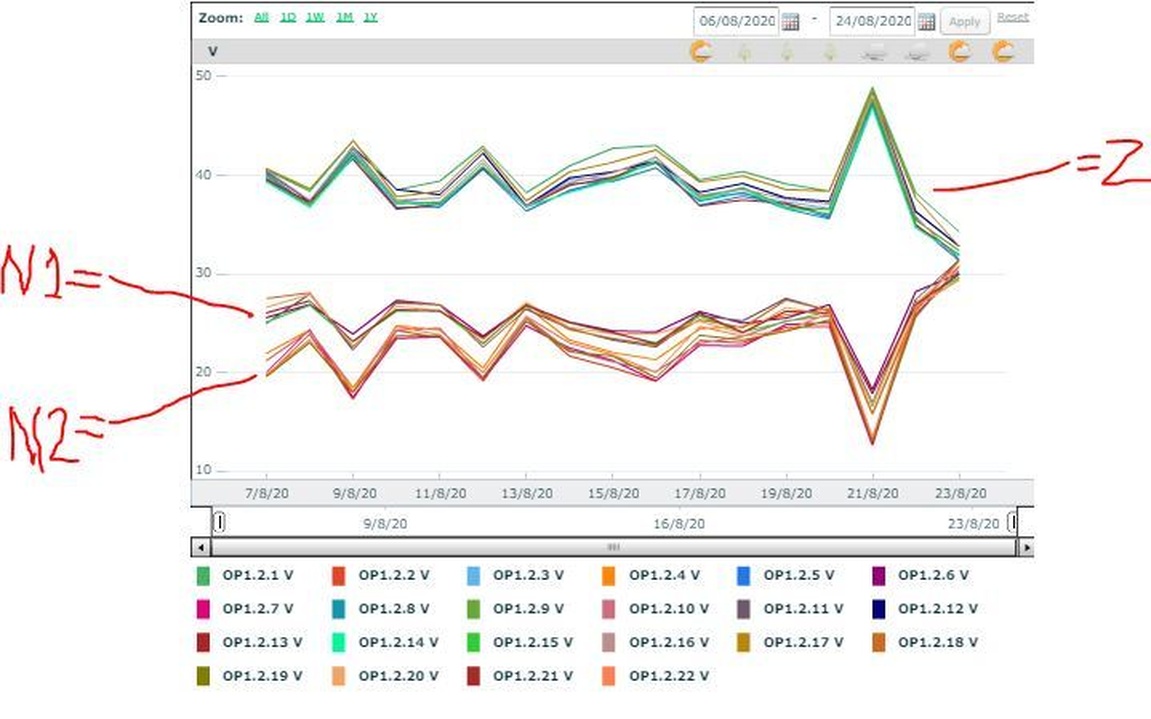Set zoom to 1Y
This screenshot has width=1151, height=719.
tap(371, 17)
